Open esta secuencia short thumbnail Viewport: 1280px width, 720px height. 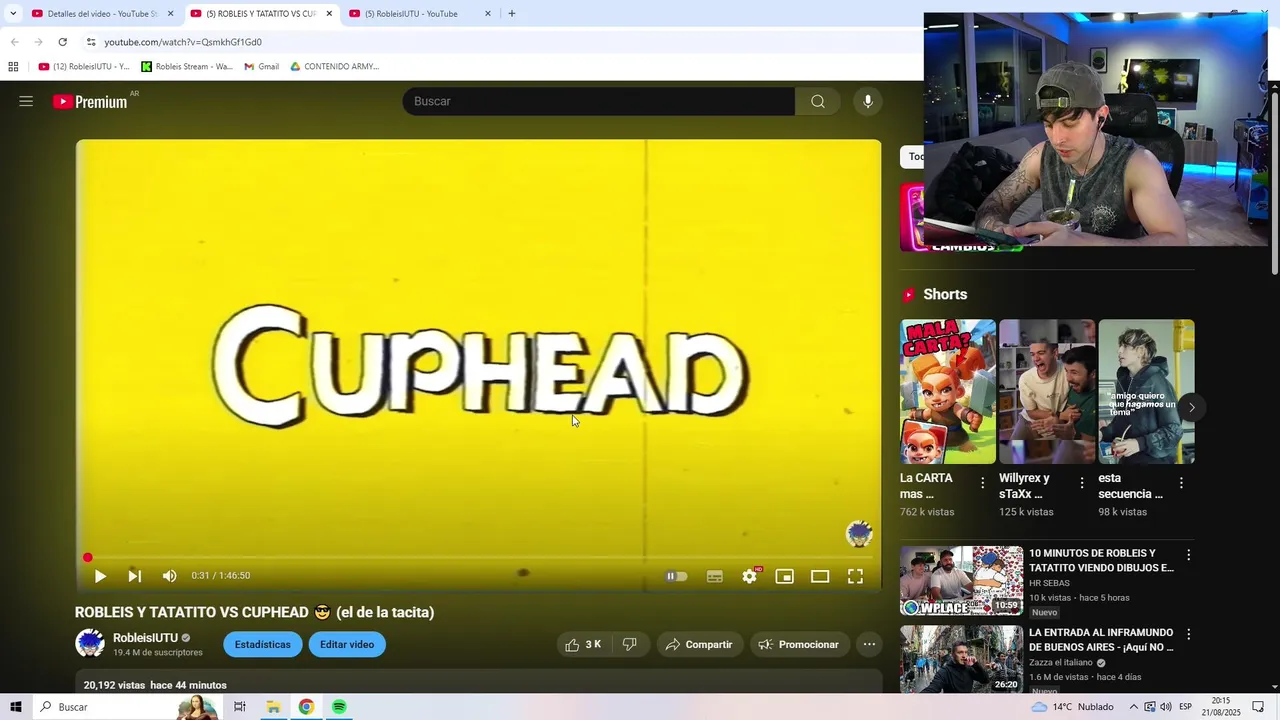[x=1146, y=391]
